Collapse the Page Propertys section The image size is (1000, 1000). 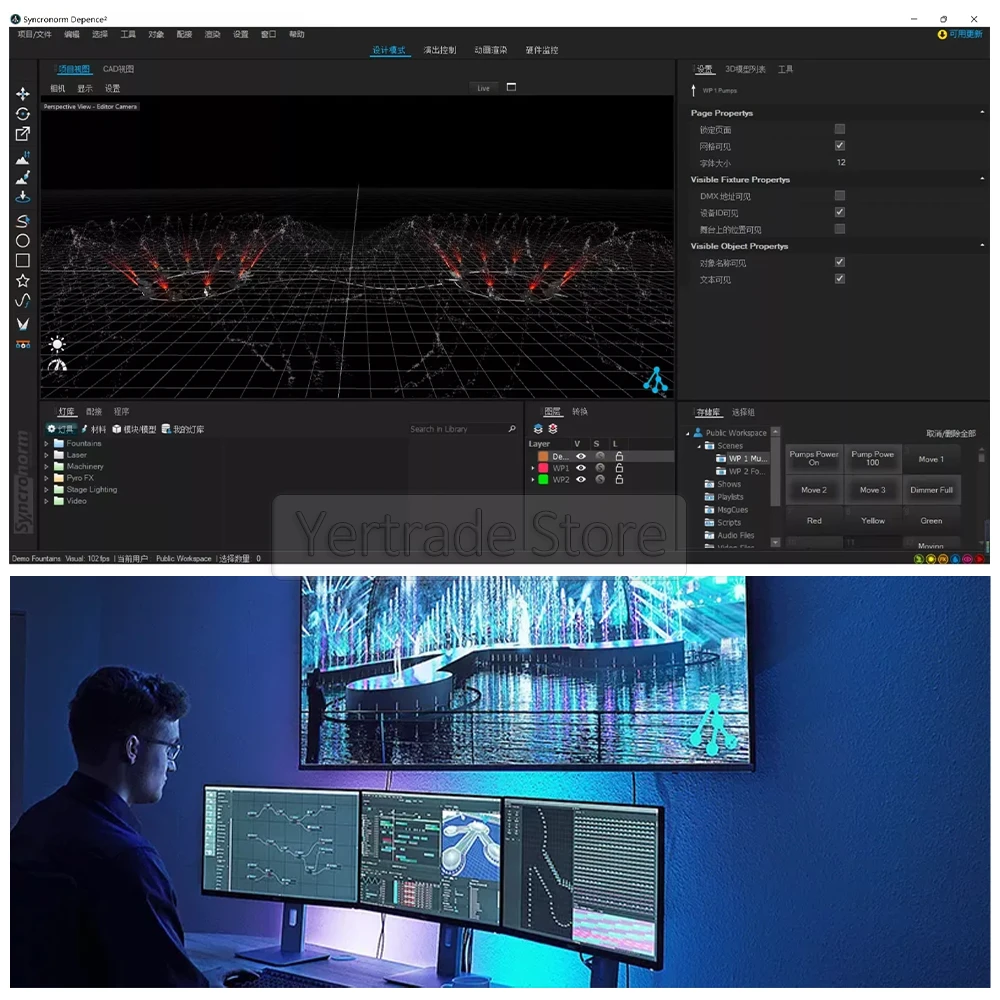pos(982,112)
